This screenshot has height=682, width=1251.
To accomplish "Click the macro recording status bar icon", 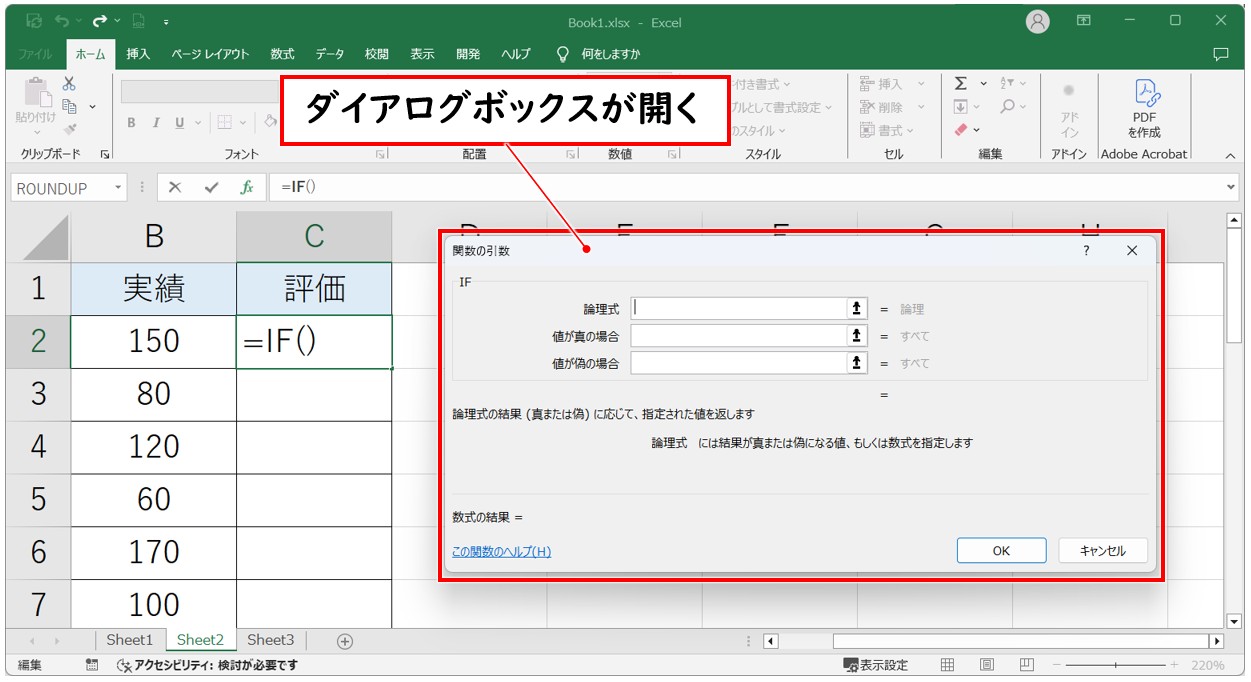I will 92,665.
